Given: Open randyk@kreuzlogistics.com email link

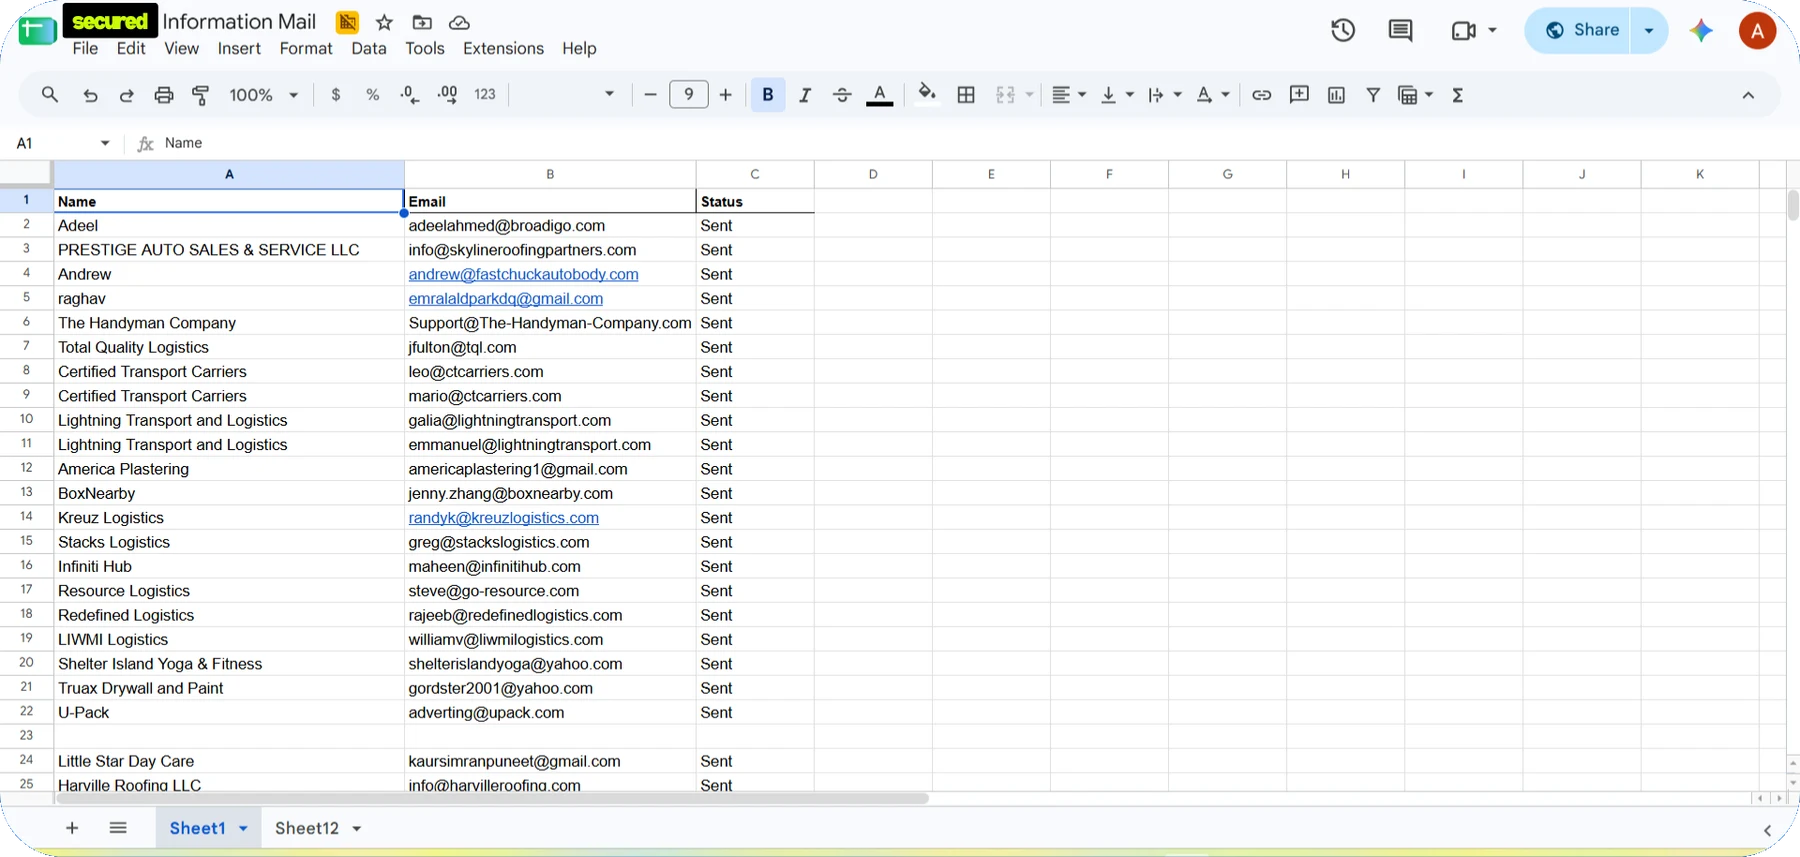Looking at the screenshot, I should click(x=503, y=518).
